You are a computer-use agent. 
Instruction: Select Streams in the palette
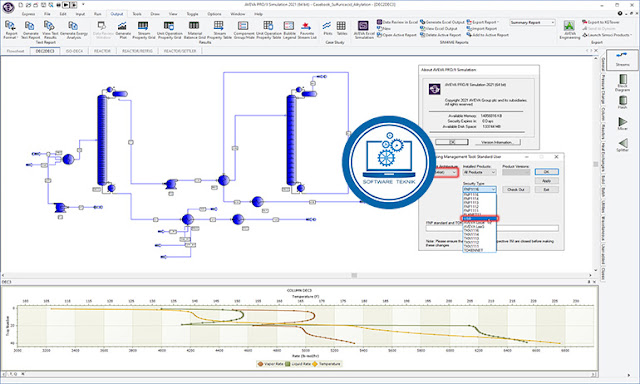(622, 59)
